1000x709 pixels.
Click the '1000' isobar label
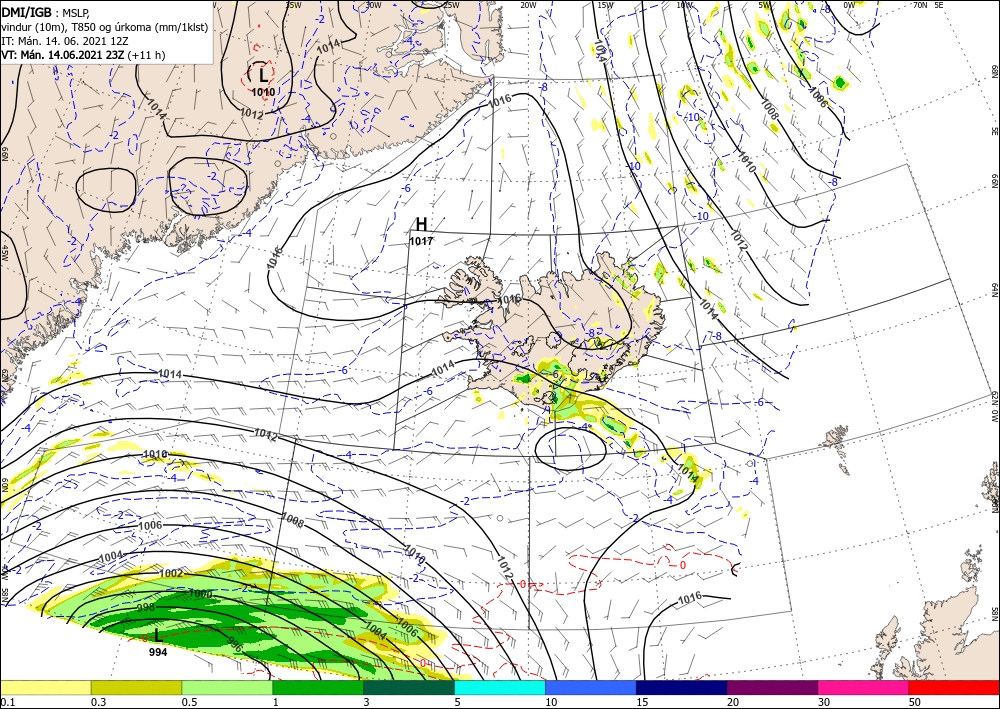tap(201, 594)
